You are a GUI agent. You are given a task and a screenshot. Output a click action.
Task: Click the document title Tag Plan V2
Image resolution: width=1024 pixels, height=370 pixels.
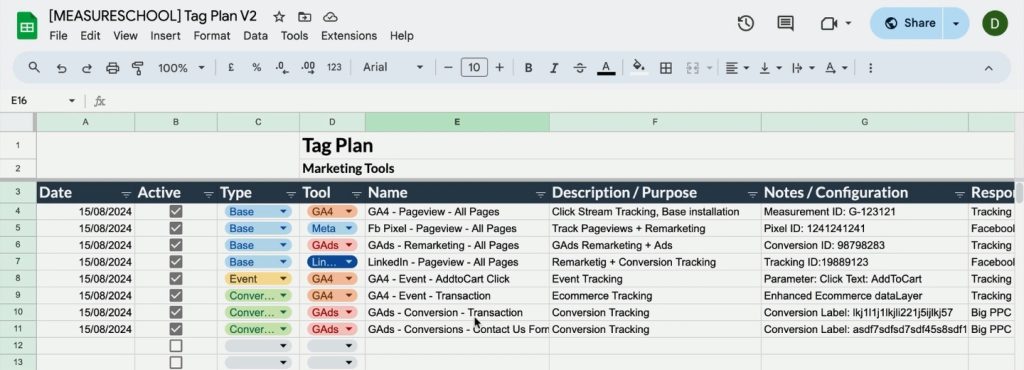pyautogui.click(x=153, y=16)
